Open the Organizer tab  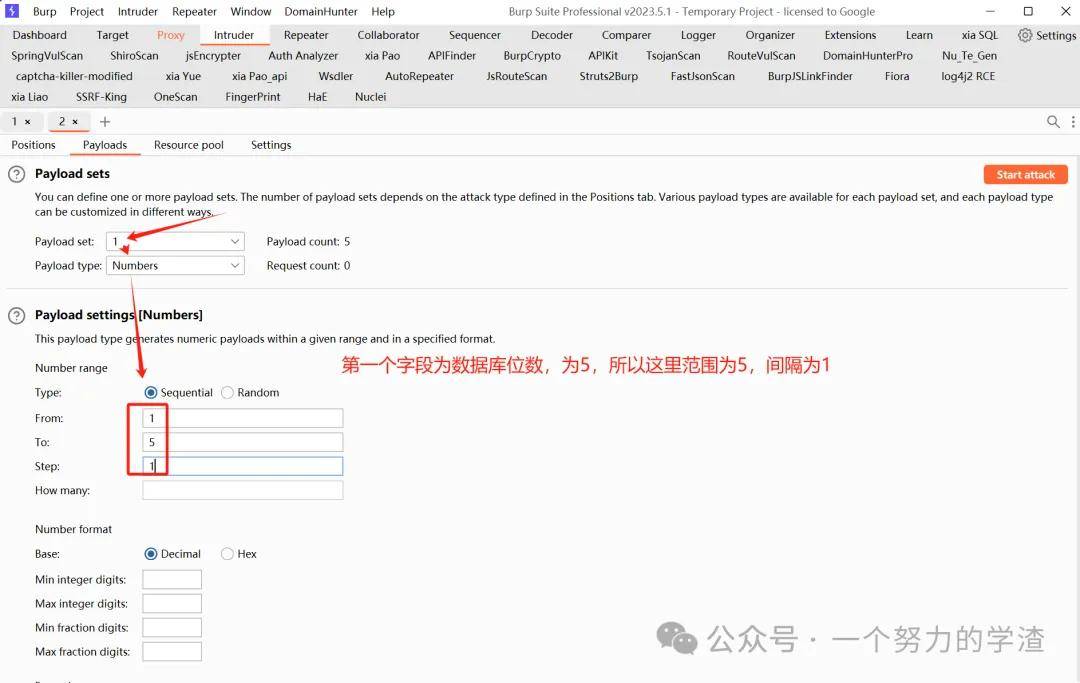770,35
